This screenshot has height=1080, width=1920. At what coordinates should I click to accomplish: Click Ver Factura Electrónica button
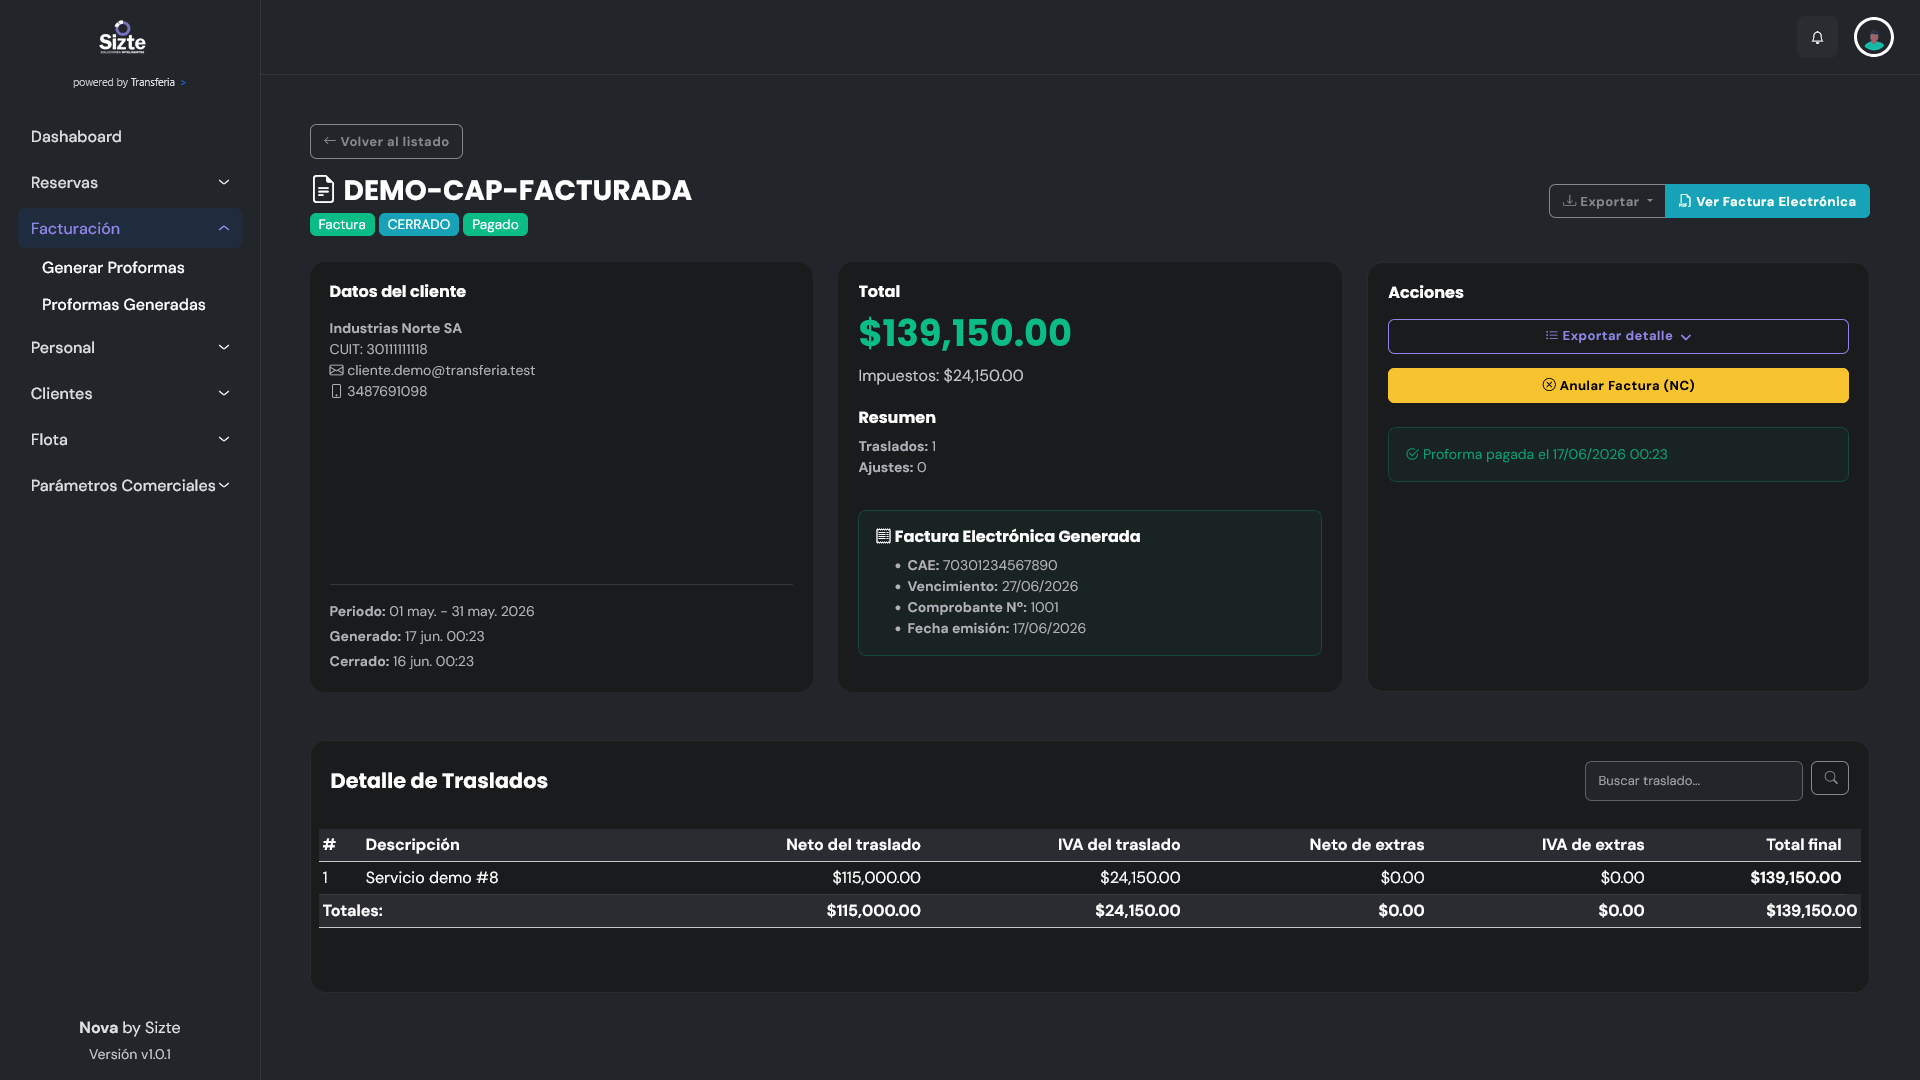pos(1767,201)
